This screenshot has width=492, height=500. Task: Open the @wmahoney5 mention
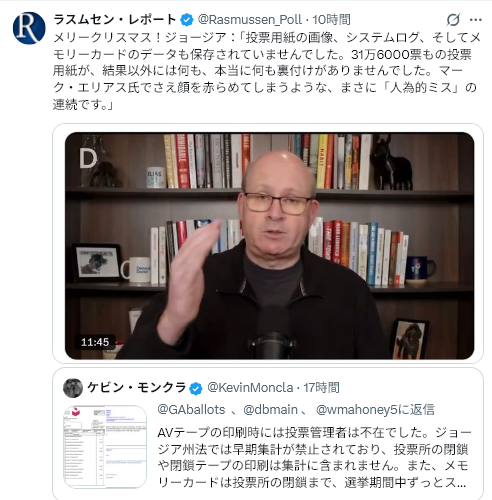click(357, 410)
